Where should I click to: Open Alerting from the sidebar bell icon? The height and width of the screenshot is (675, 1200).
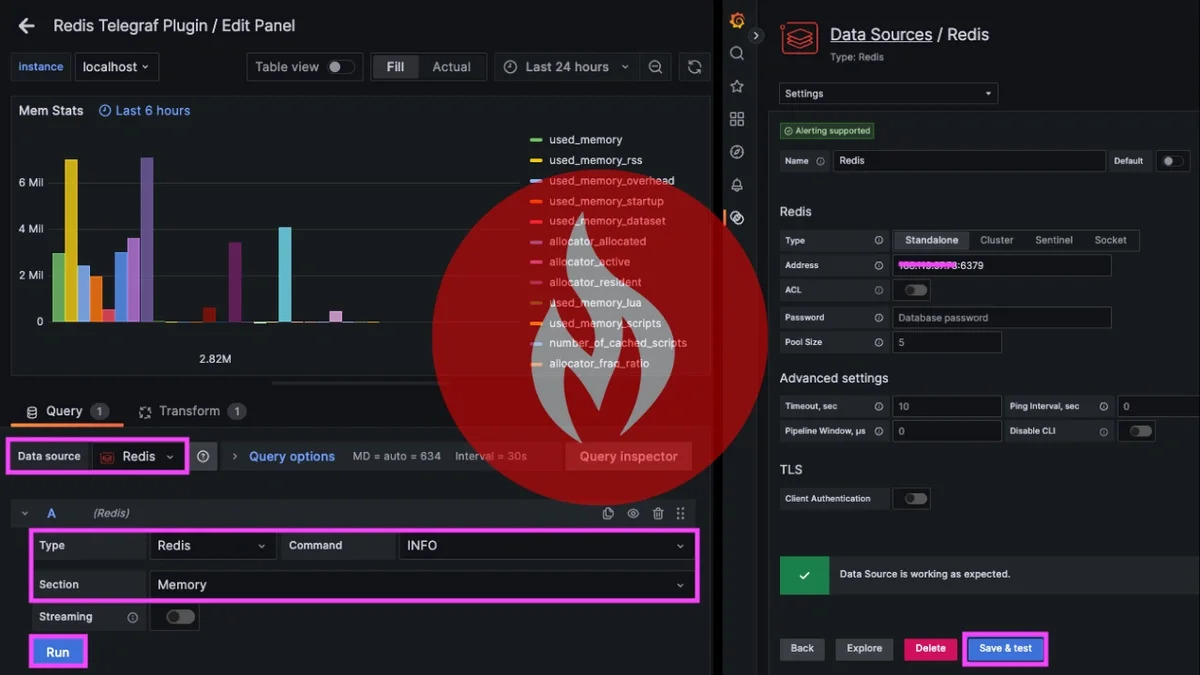pyautogui.click(x=737, y=185)
